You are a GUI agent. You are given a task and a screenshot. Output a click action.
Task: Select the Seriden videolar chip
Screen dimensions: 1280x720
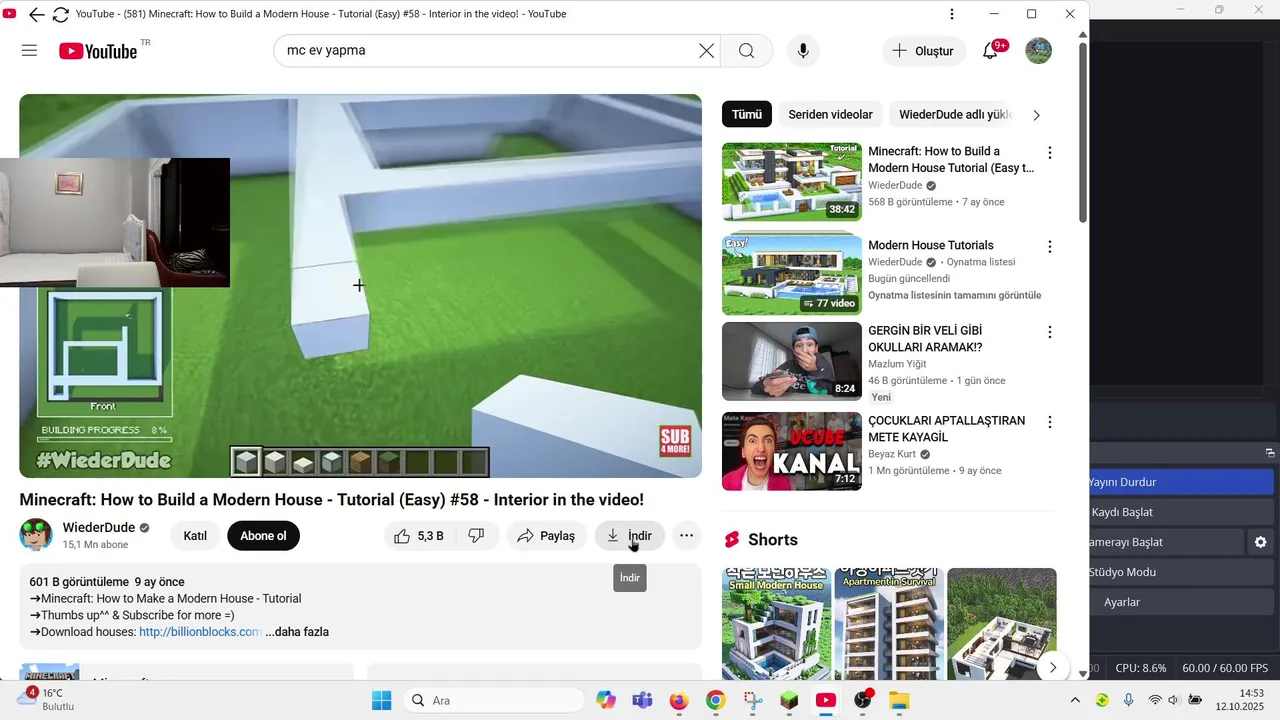(x=830, y=114)
